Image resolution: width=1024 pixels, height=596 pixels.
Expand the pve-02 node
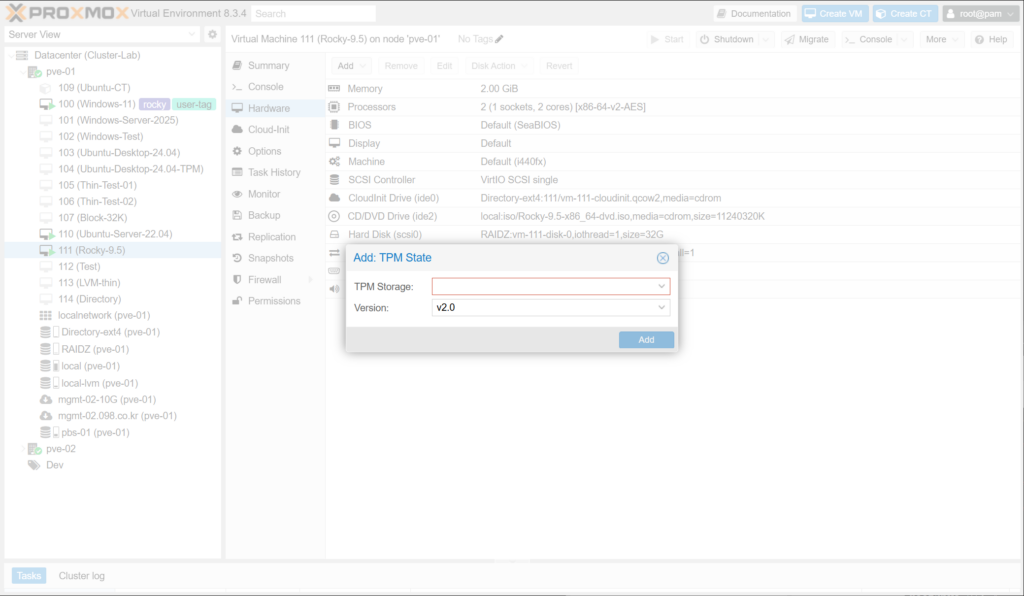pos(23,449)
